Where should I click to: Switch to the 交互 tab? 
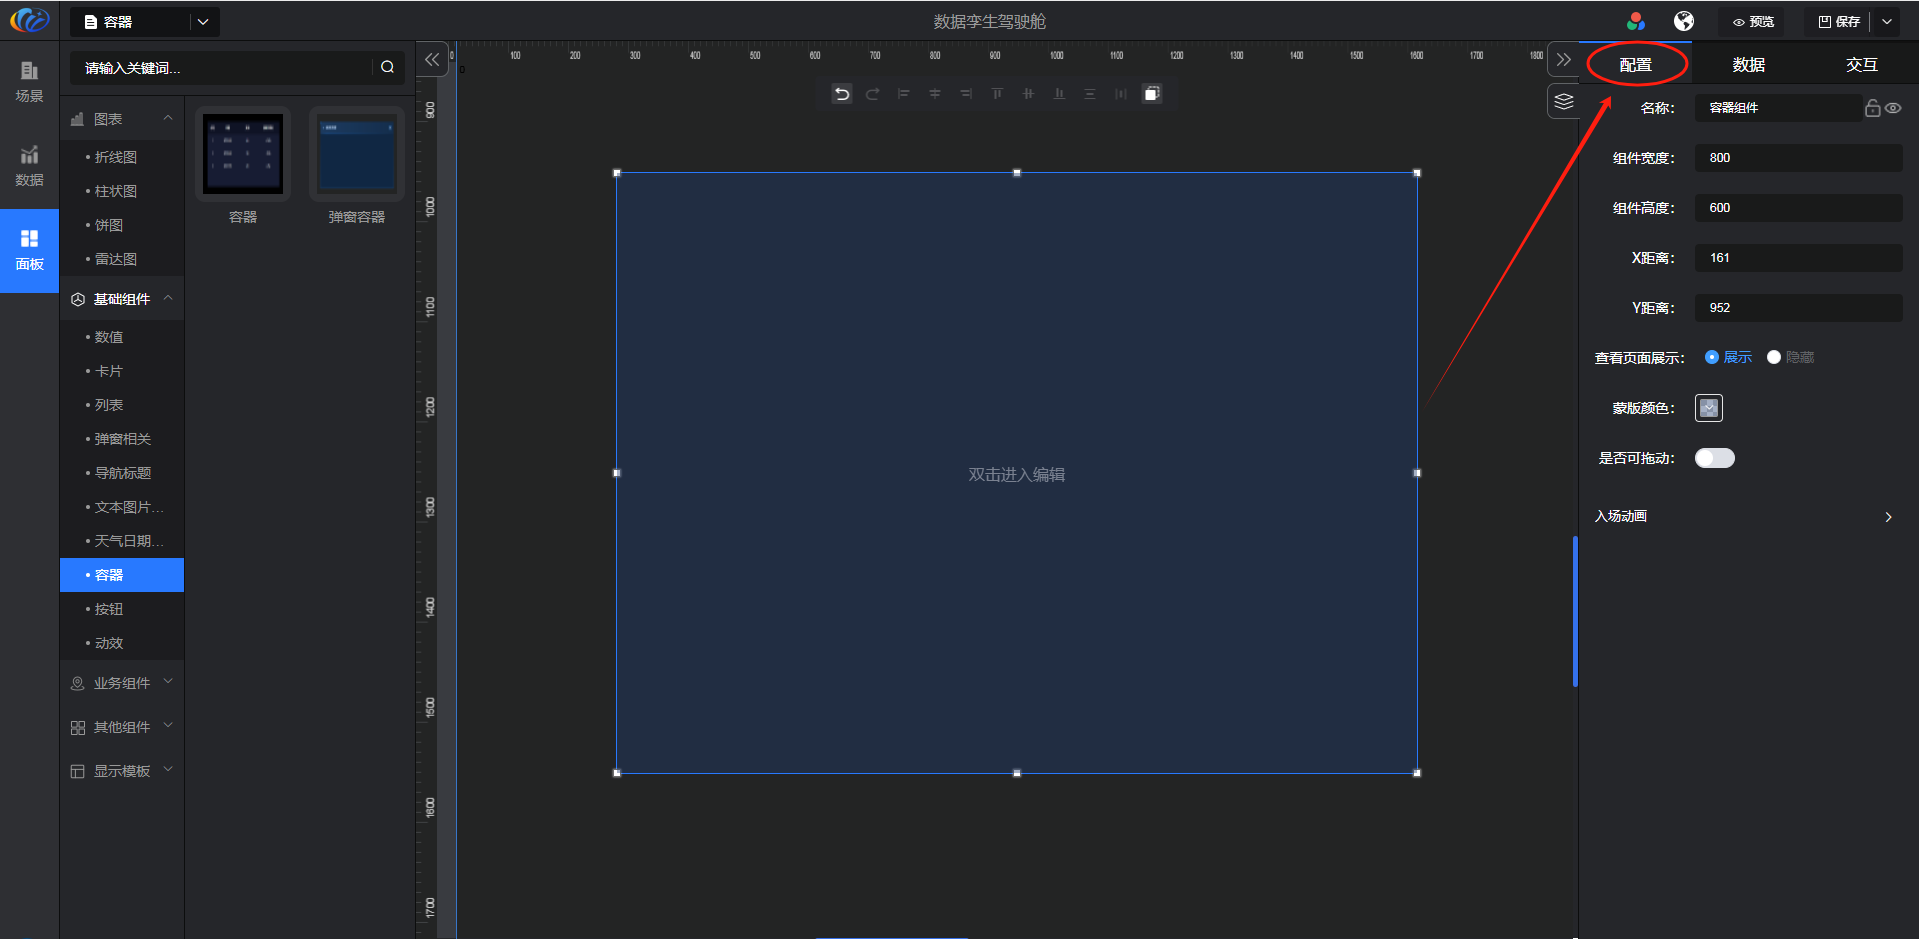pyautogui.click(x=1861, y=65)
